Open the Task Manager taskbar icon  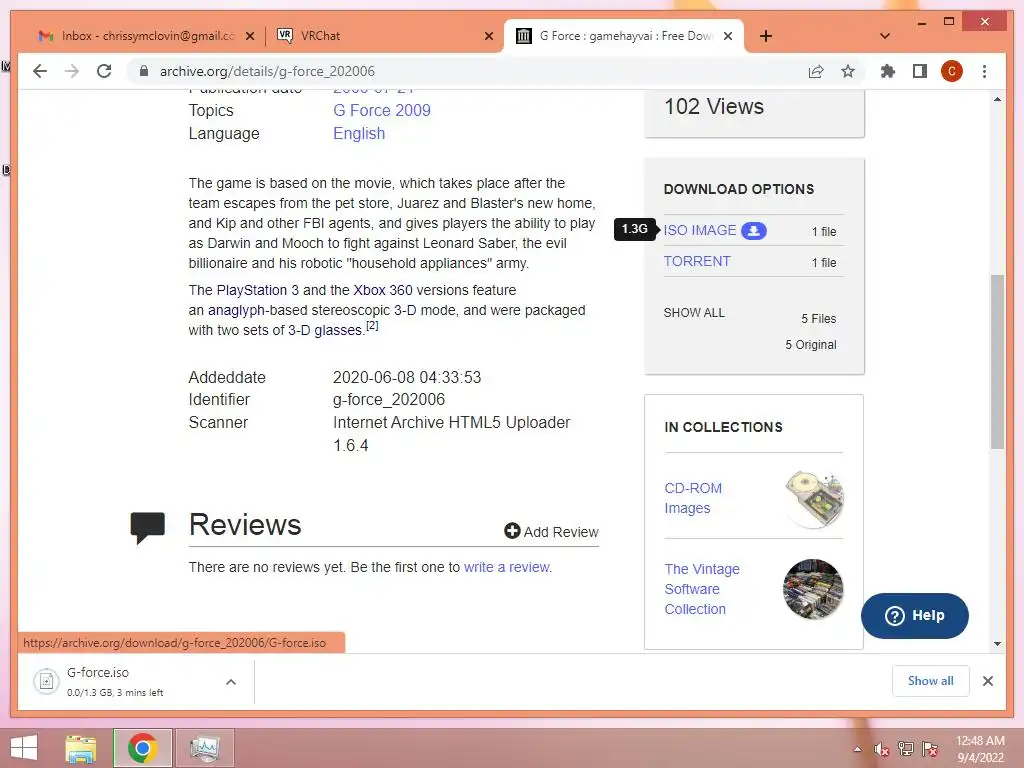205,748
